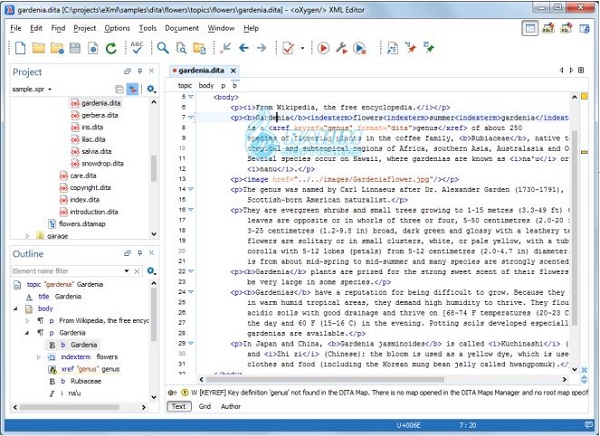600x436 pixels.
Task: Click the Apply Transformation Scenario play icon
Action: (x=323, y=48)
